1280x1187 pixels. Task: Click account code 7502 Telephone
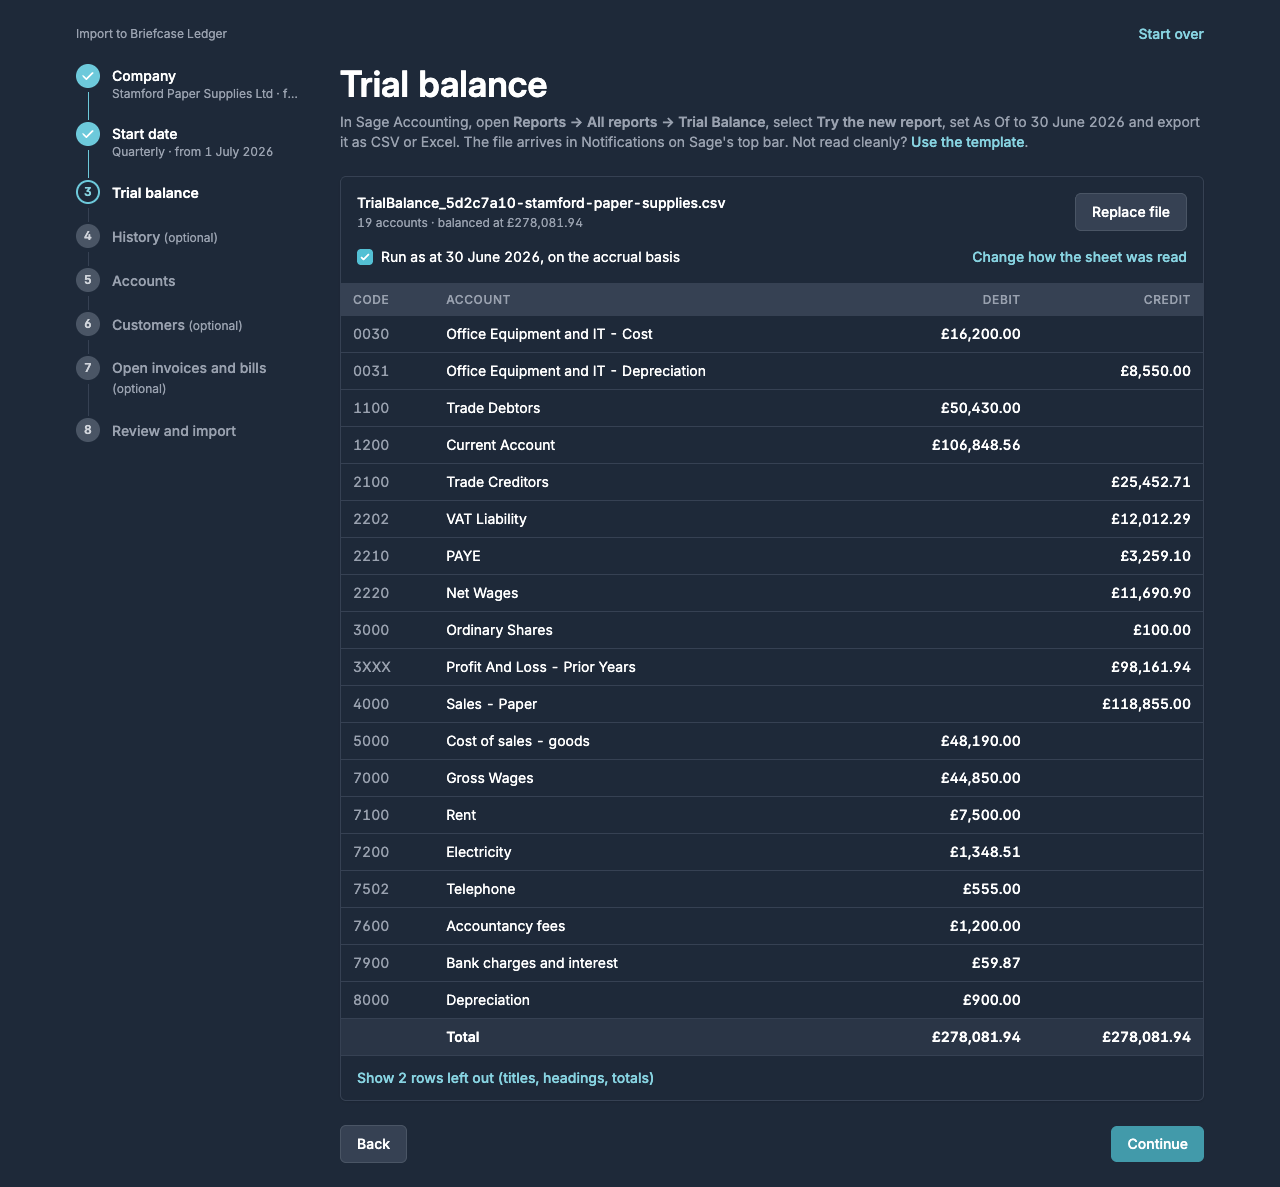(371, 889)
